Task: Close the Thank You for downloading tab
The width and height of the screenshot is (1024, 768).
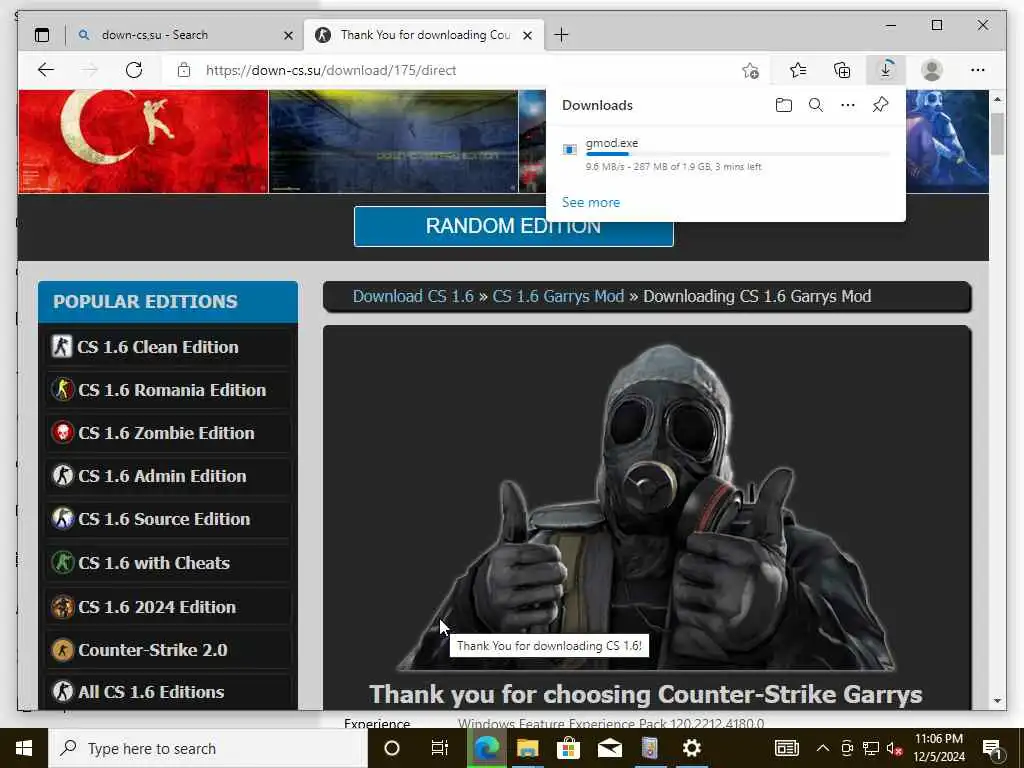Action: coord(528,35)
